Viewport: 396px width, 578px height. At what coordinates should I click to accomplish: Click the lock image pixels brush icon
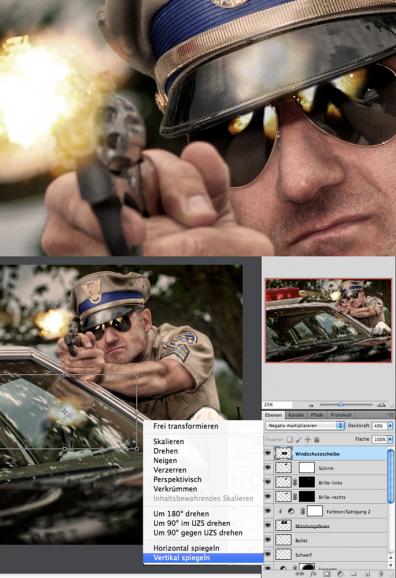(x=299, y=439)
